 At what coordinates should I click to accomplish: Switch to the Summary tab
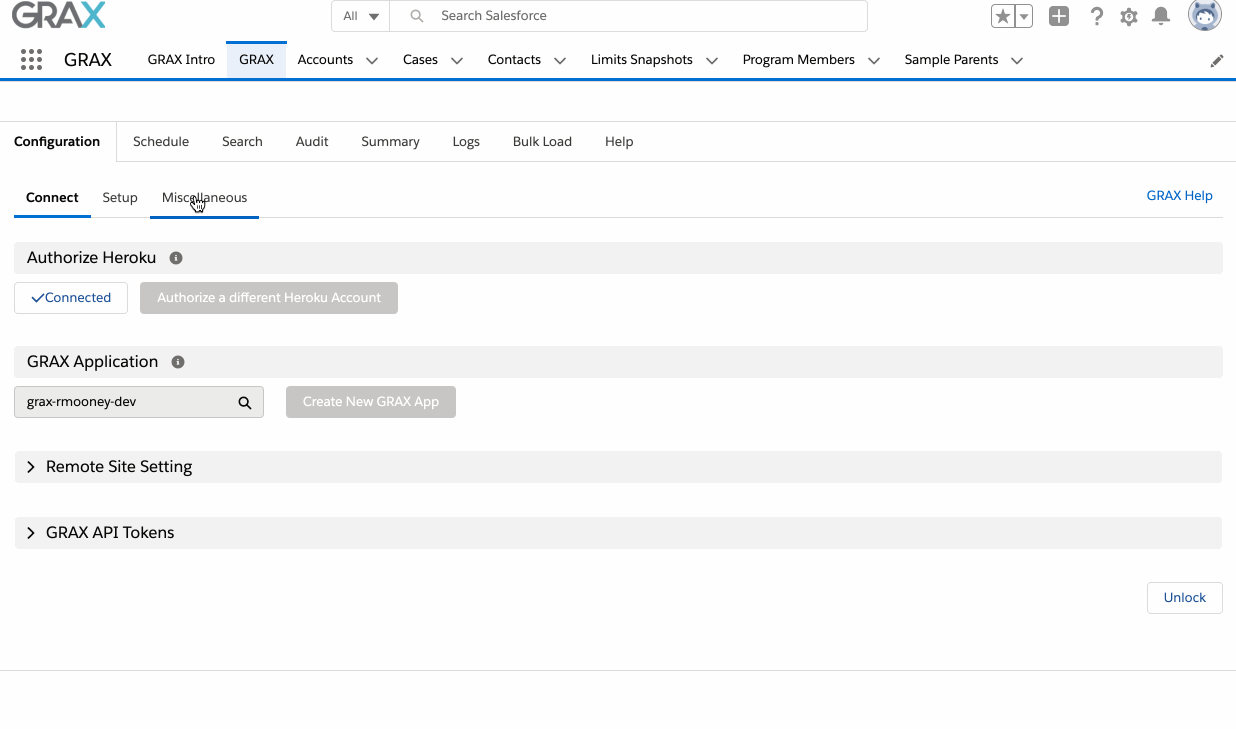click(x=390, y=142)
